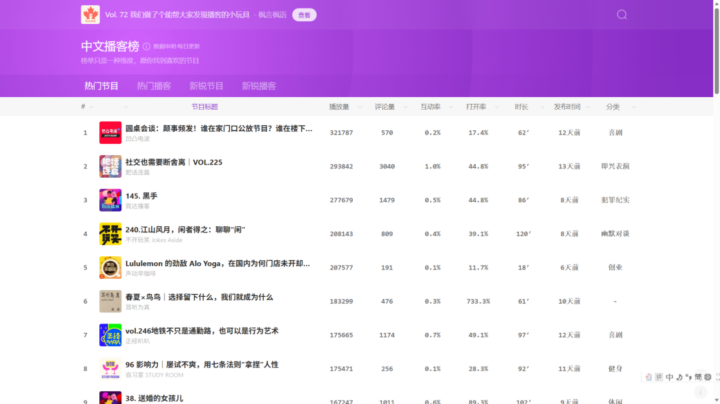Toggle the IME punctuation mode icon
Viewport: 720px width, 404px height.
click(x=688, y=377)
